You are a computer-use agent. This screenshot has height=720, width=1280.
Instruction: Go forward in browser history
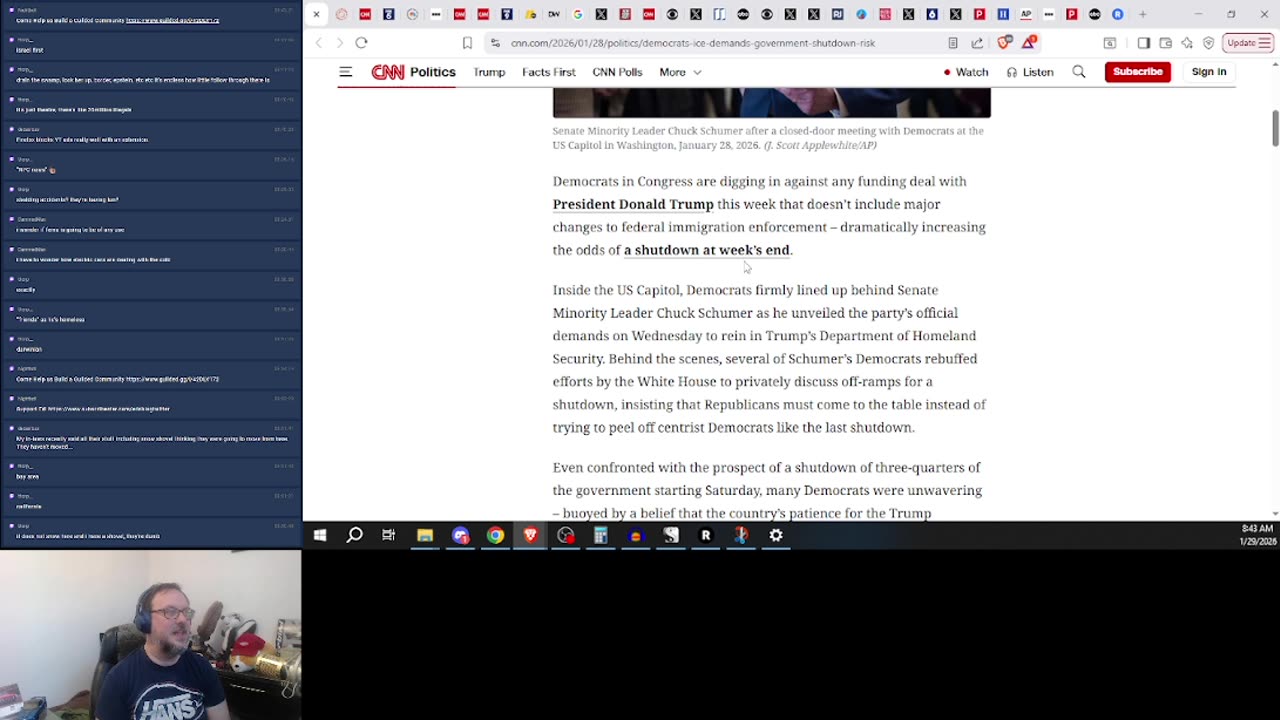click(x=339, y=43)
